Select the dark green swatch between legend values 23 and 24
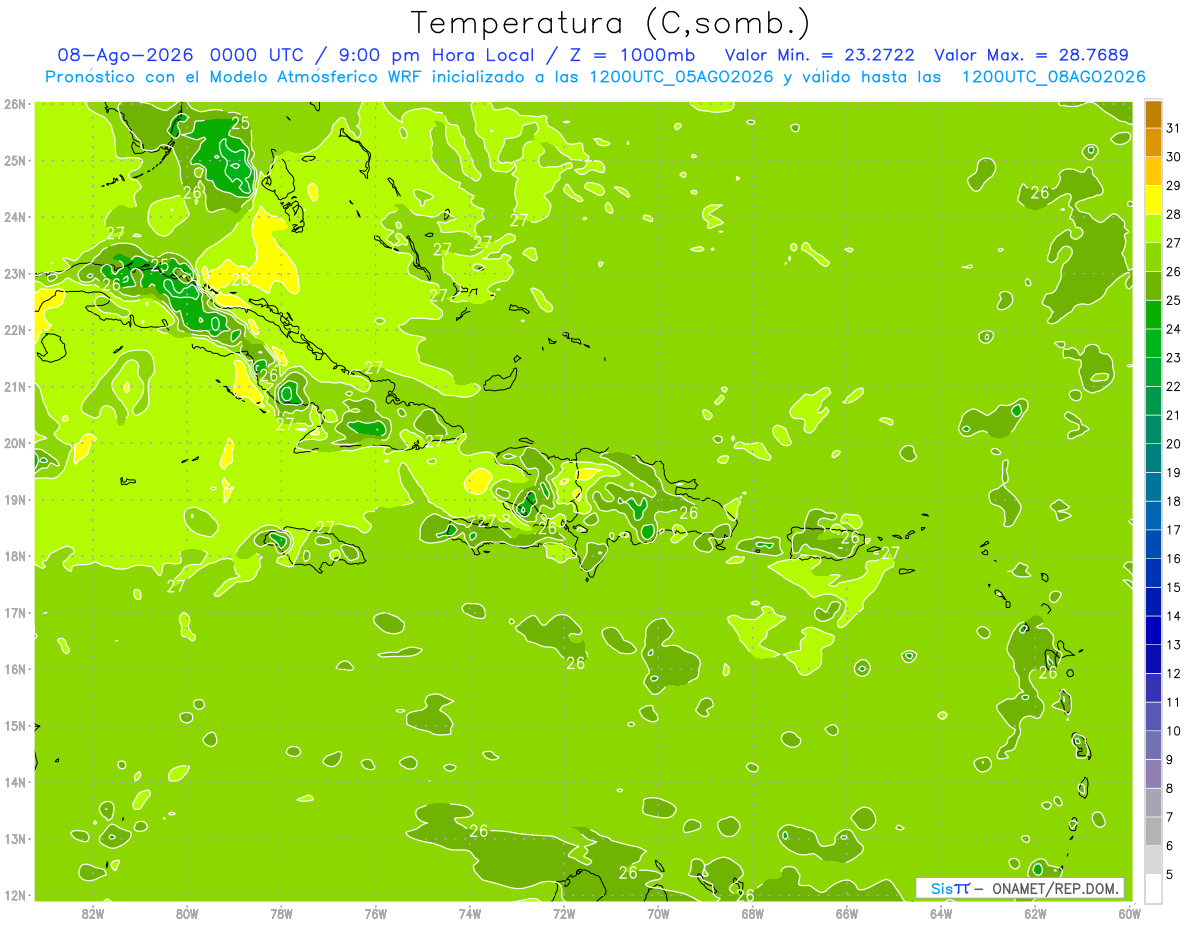The height and width of the screenshot is (927, 1200). coord(1153,343)
